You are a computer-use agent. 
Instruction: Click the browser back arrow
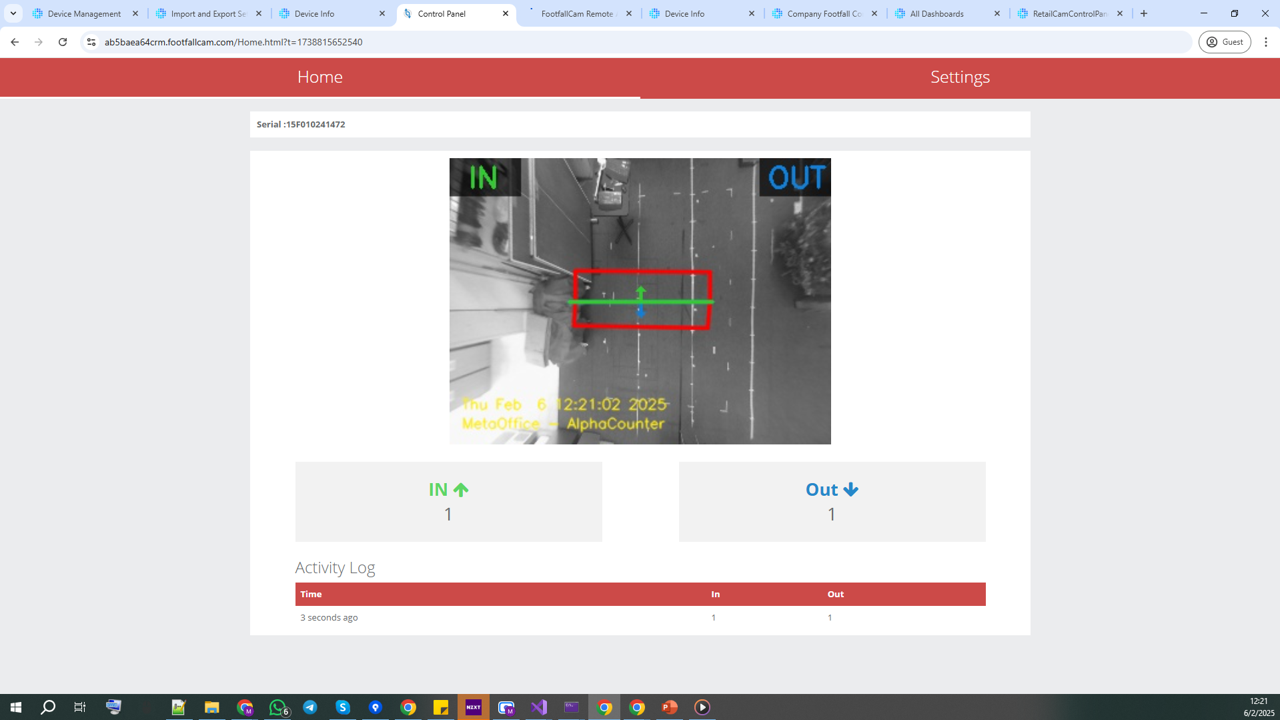click(15, 42)
